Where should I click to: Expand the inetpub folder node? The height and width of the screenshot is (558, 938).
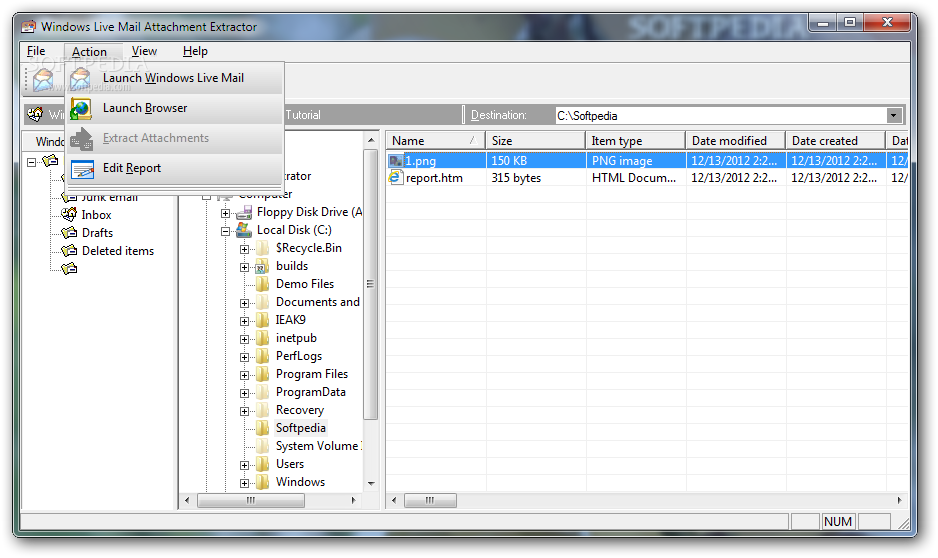[244, 339]
